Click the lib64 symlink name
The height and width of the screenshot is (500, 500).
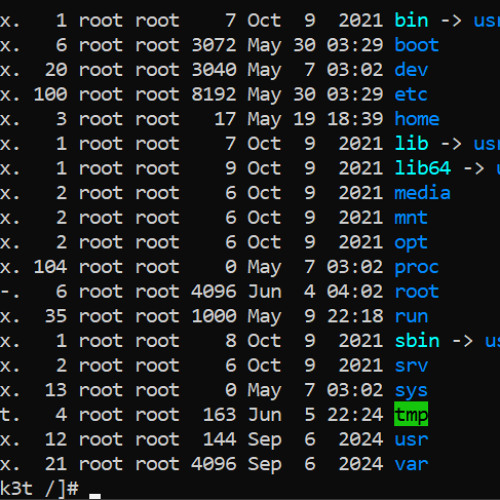[x=423, y=168]
